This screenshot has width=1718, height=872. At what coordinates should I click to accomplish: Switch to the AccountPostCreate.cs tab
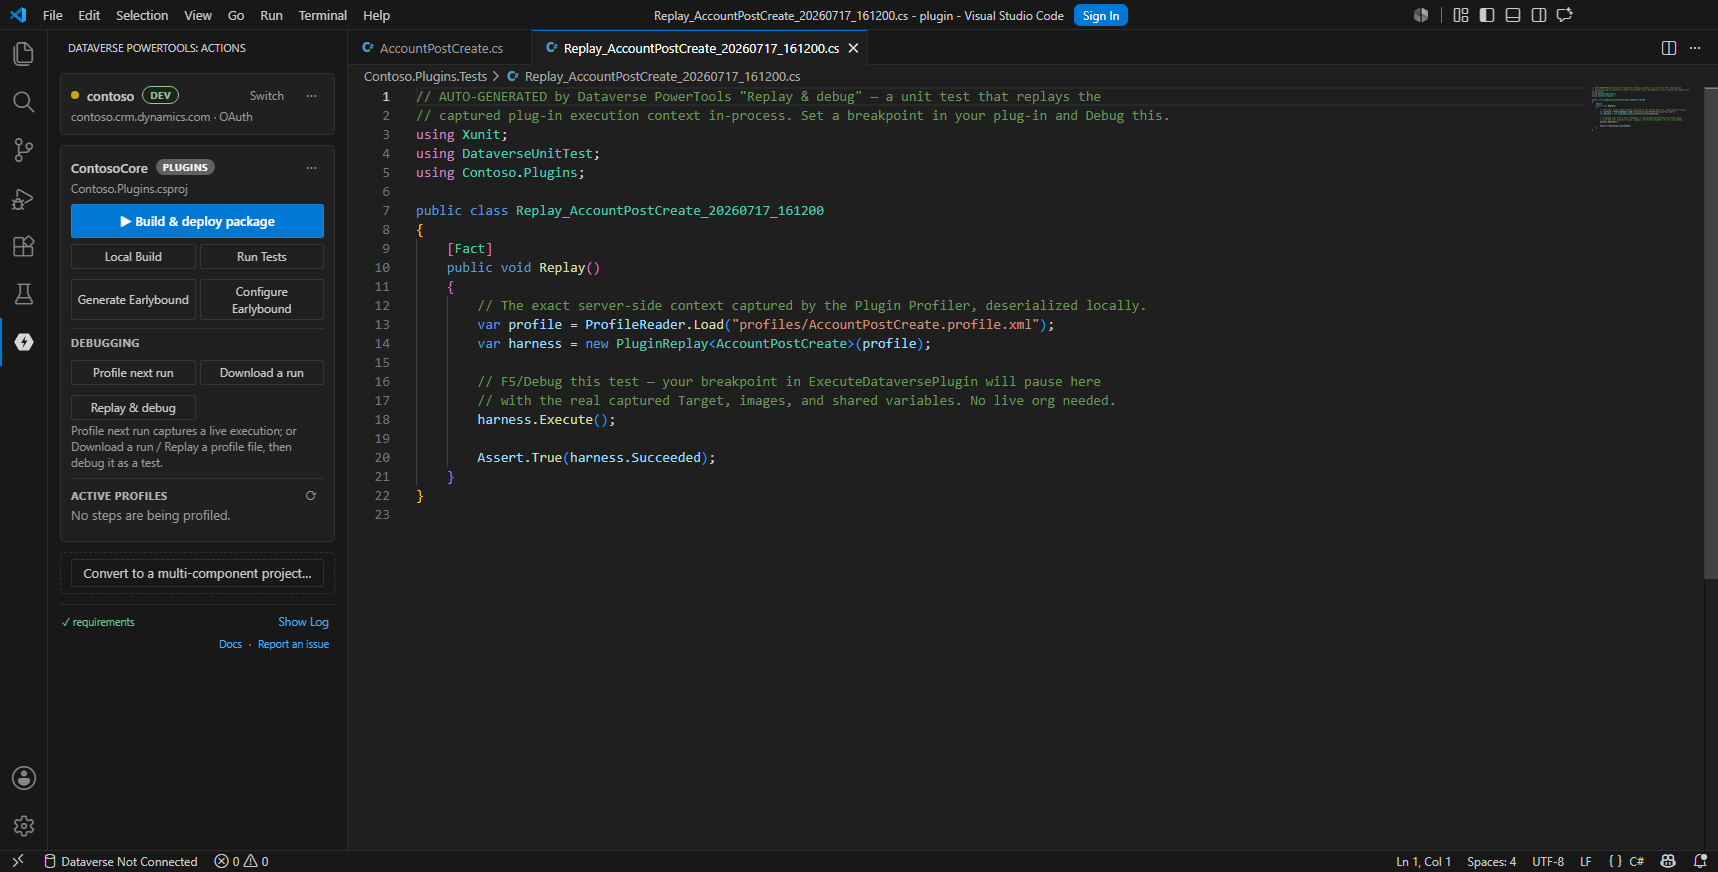click(x=440, y=48)
